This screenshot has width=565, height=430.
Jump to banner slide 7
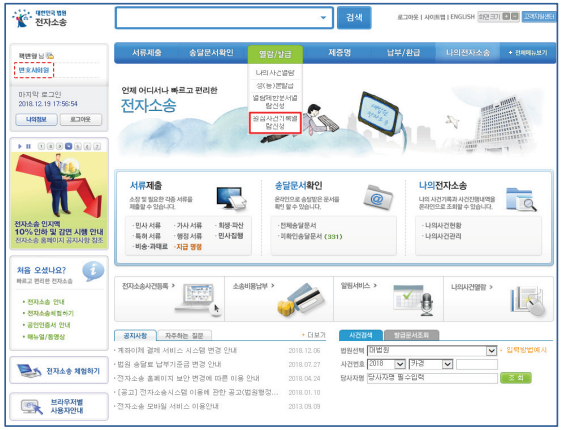tap(97, 146)
